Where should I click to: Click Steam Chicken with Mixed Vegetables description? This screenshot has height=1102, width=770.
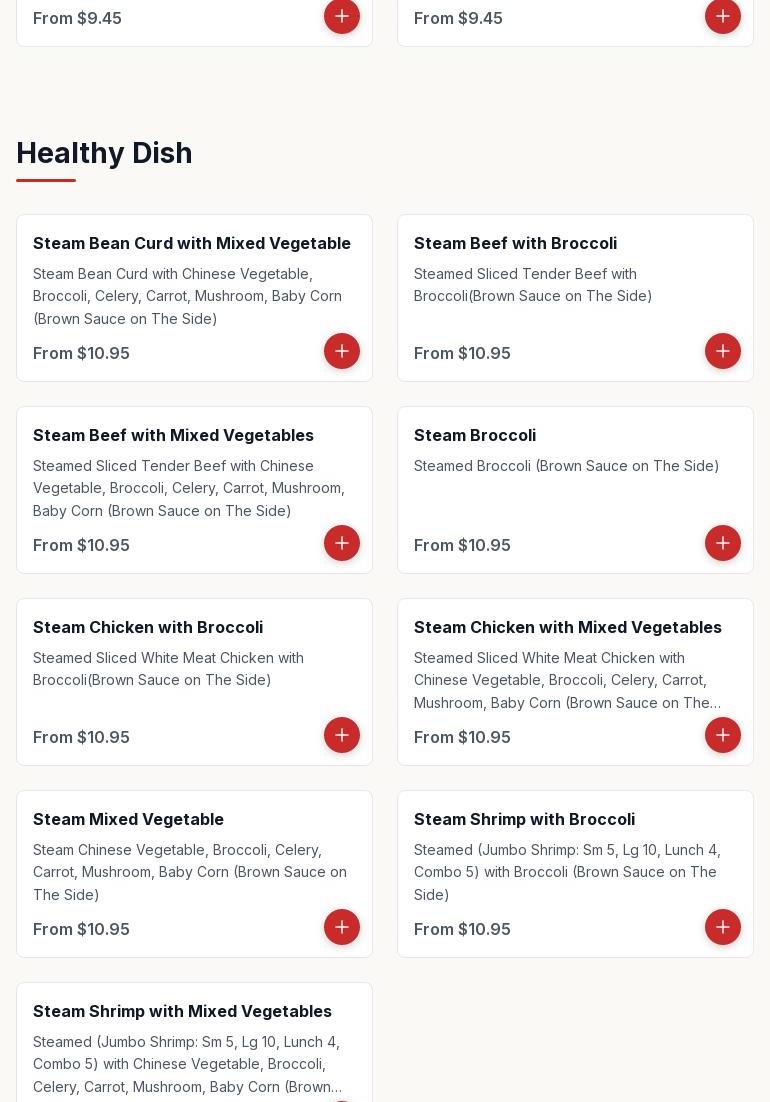point(567,680)
